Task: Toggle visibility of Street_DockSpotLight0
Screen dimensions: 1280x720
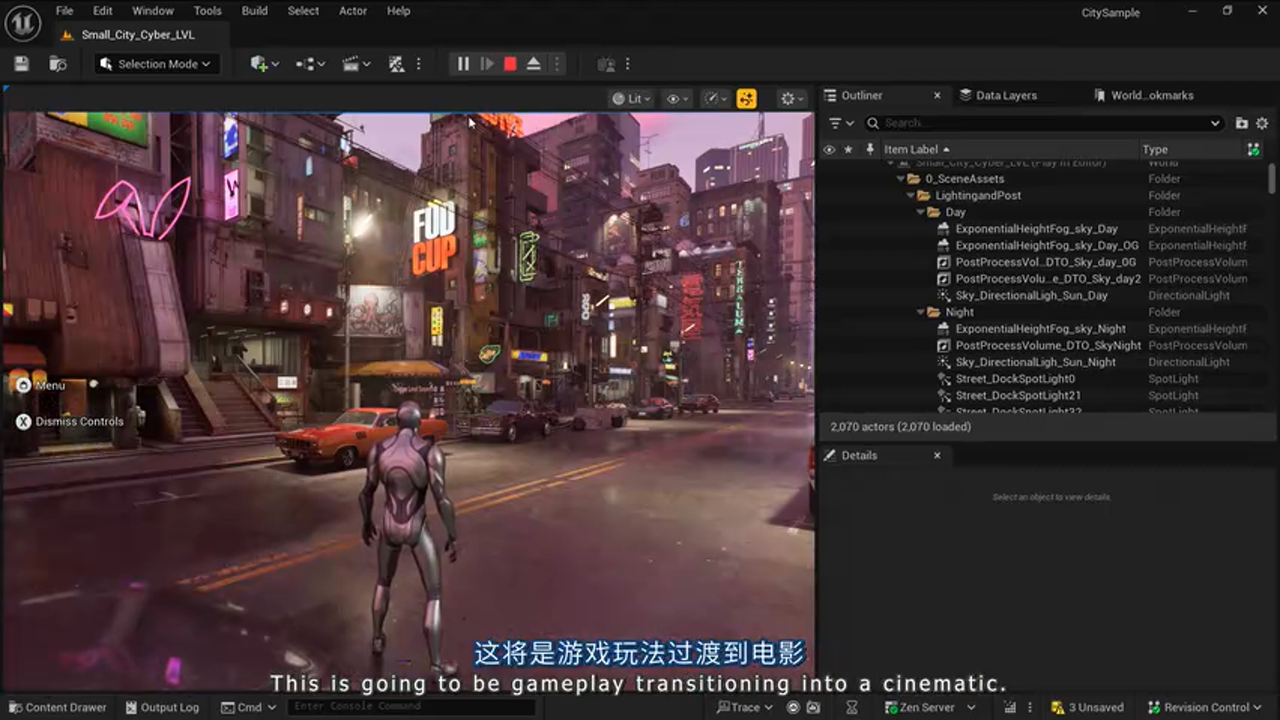Action: click(830, 378)
